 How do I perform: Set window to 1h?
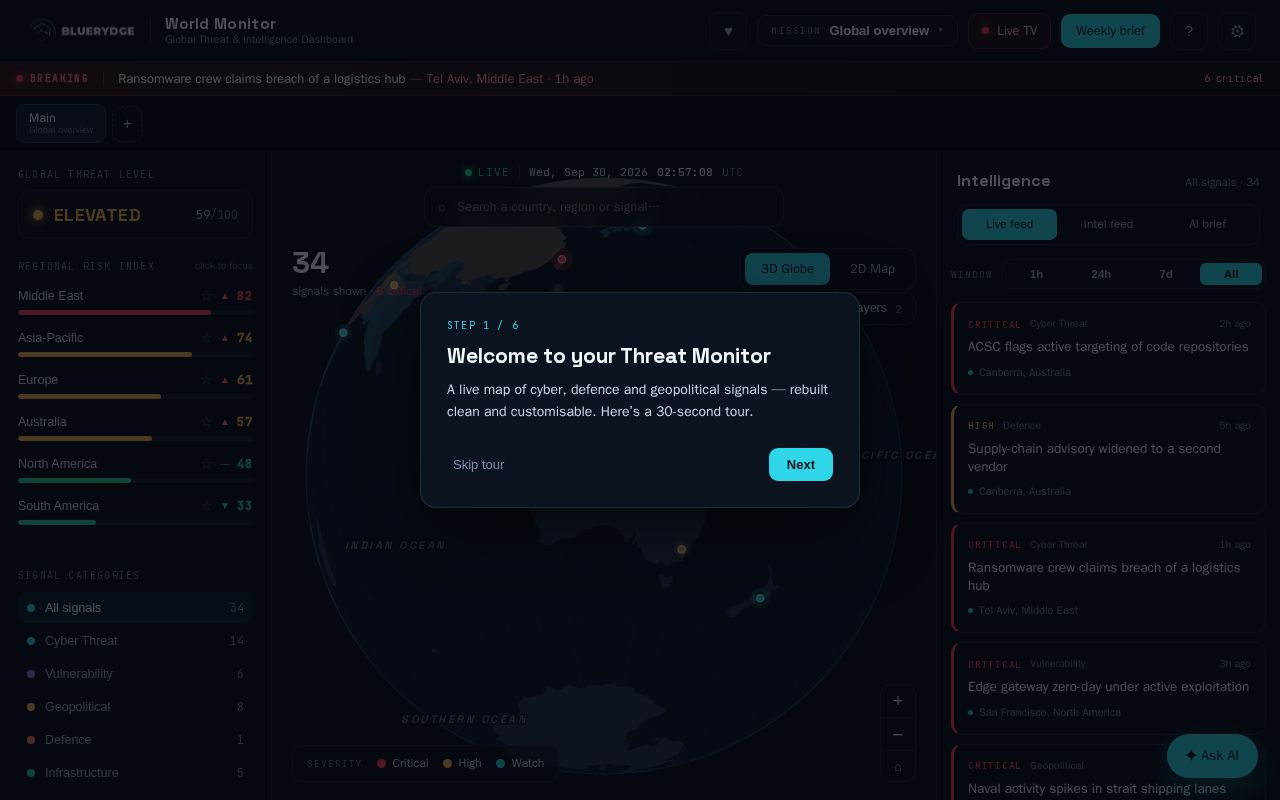click(1036, 274)
